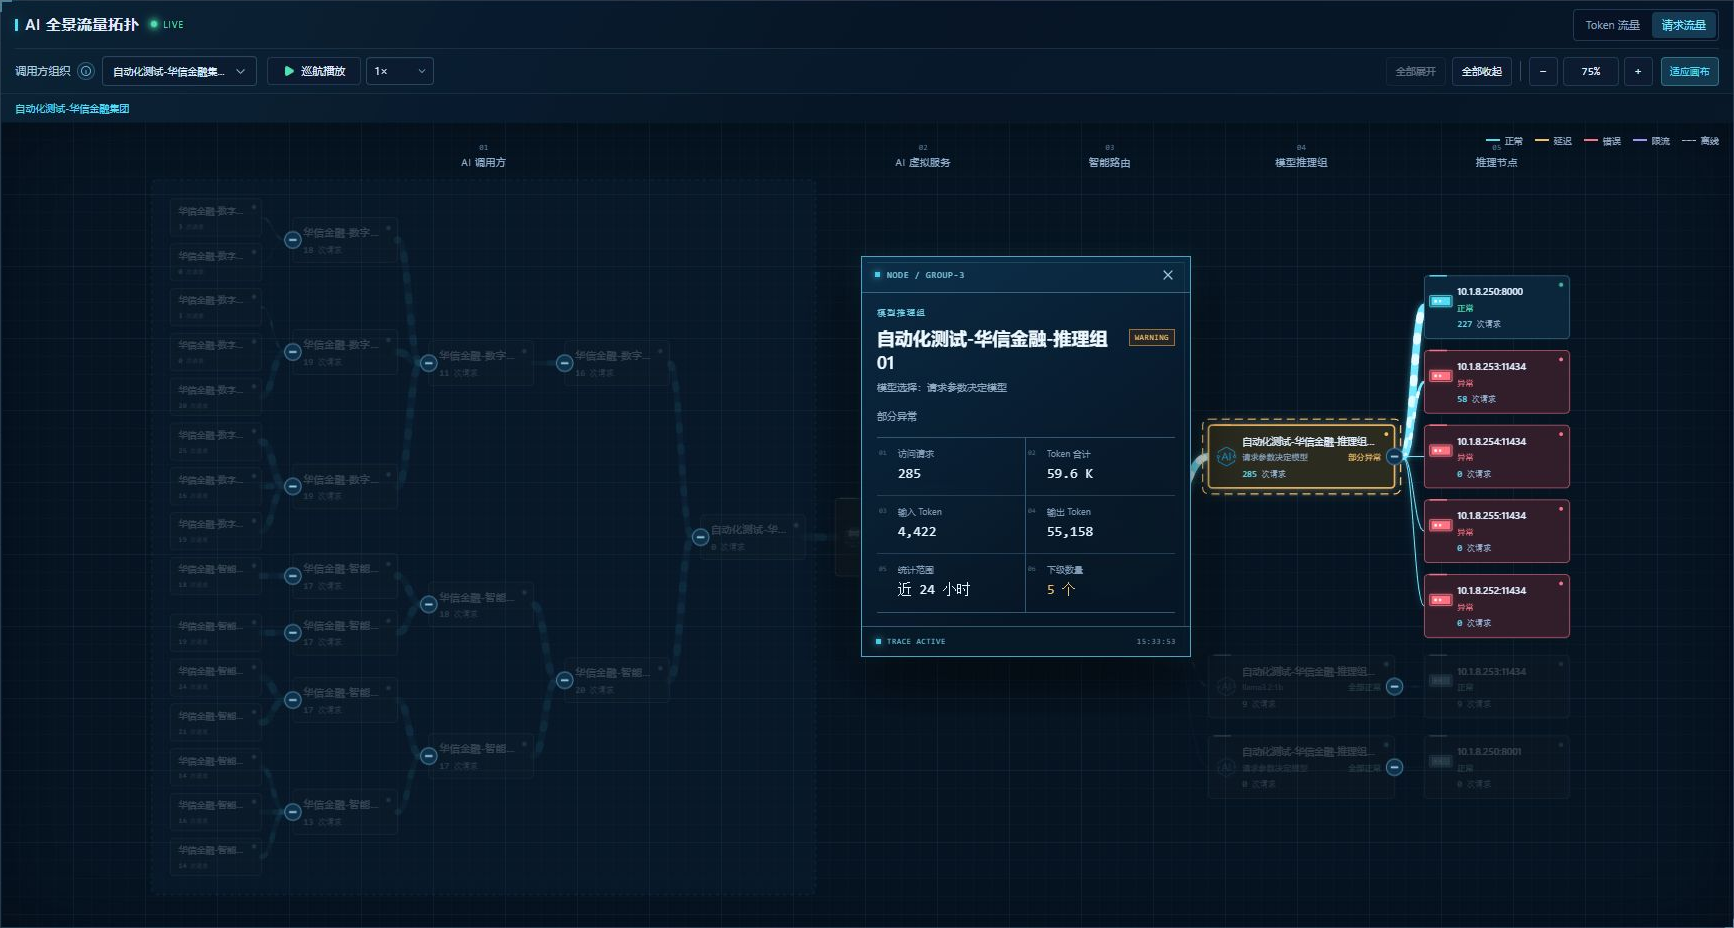1734x928 pixels.
Task: Click the info icon beside 调用方组织
Action: point(86,71)
